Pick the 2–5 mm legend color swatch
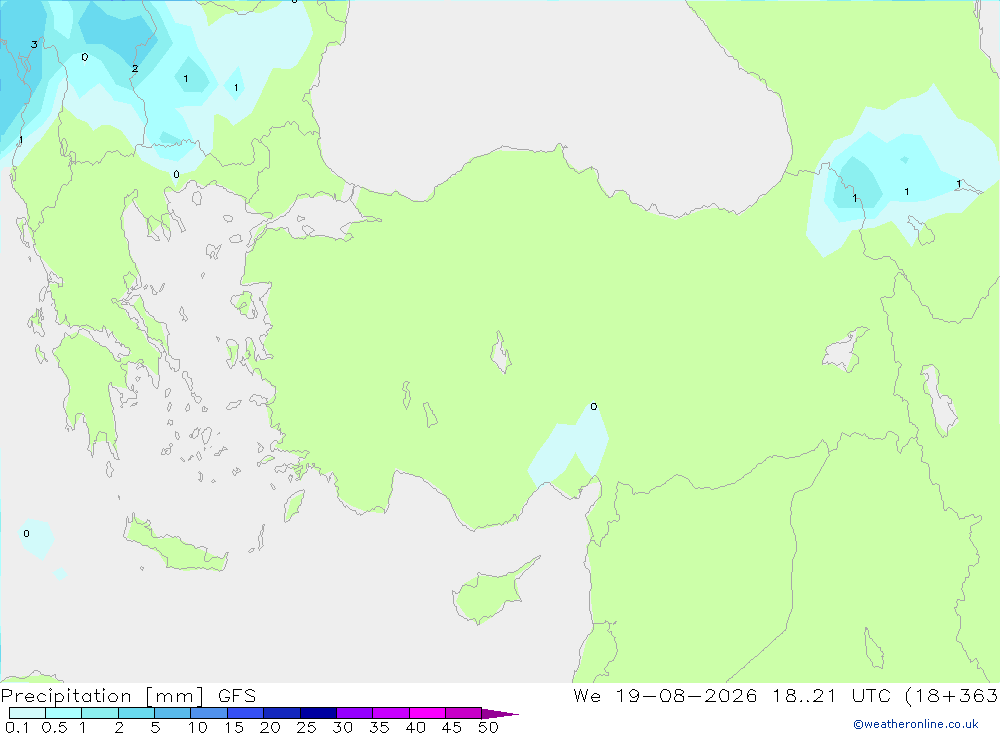 (x=136, y=713)
